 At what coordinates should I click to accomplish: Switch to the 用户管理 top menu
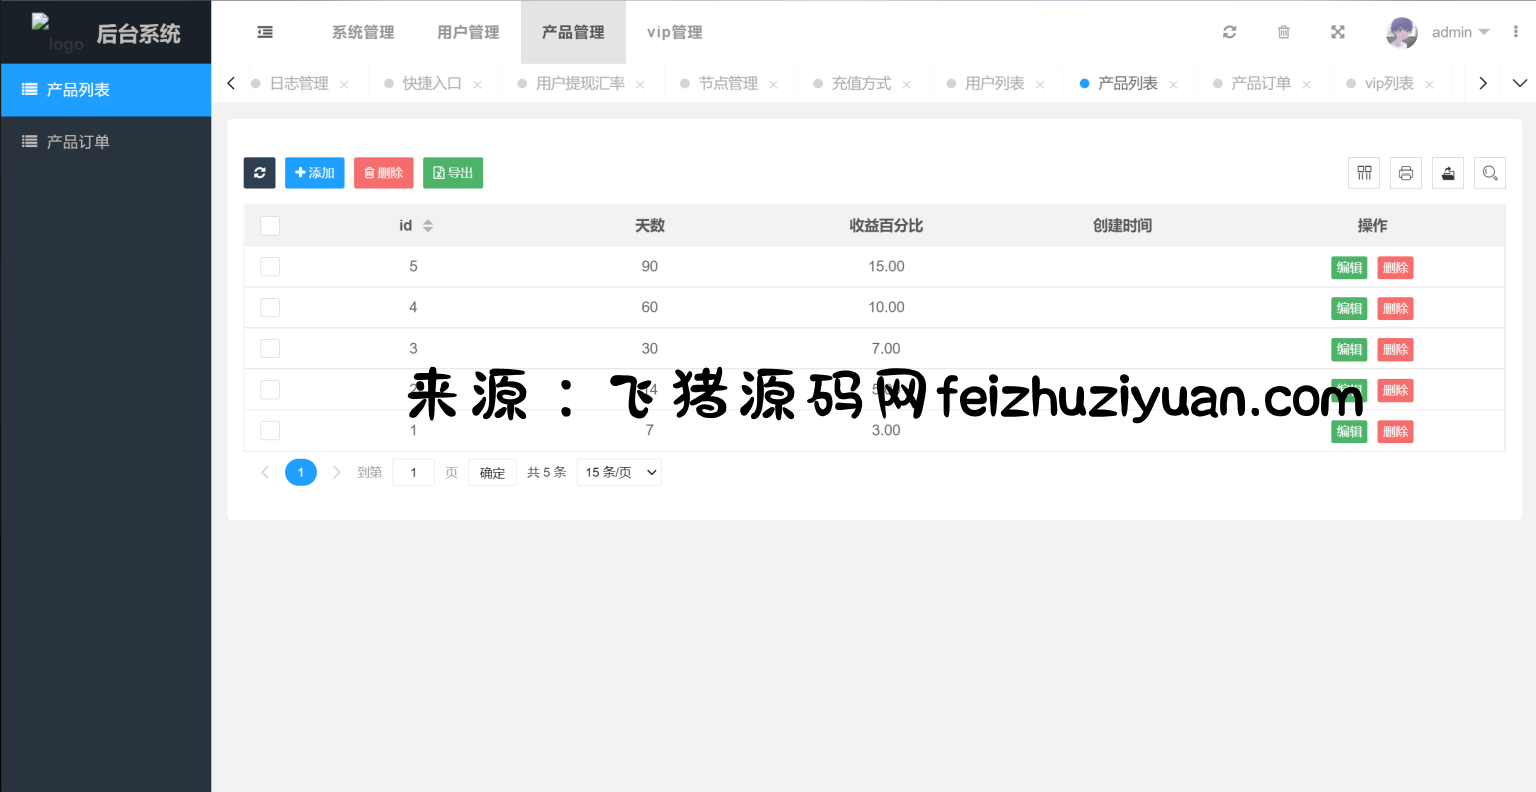[x=468, y=32]
